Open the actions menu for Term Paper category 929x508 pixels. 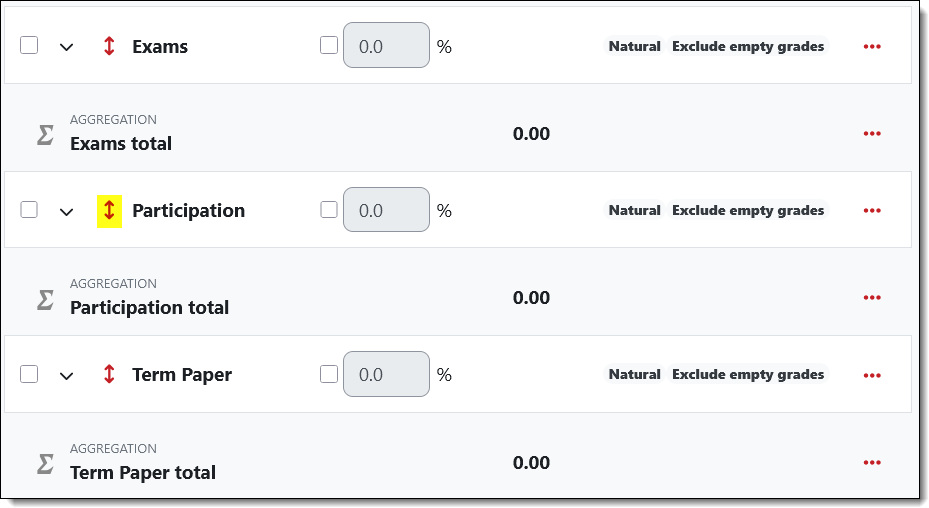872,375
